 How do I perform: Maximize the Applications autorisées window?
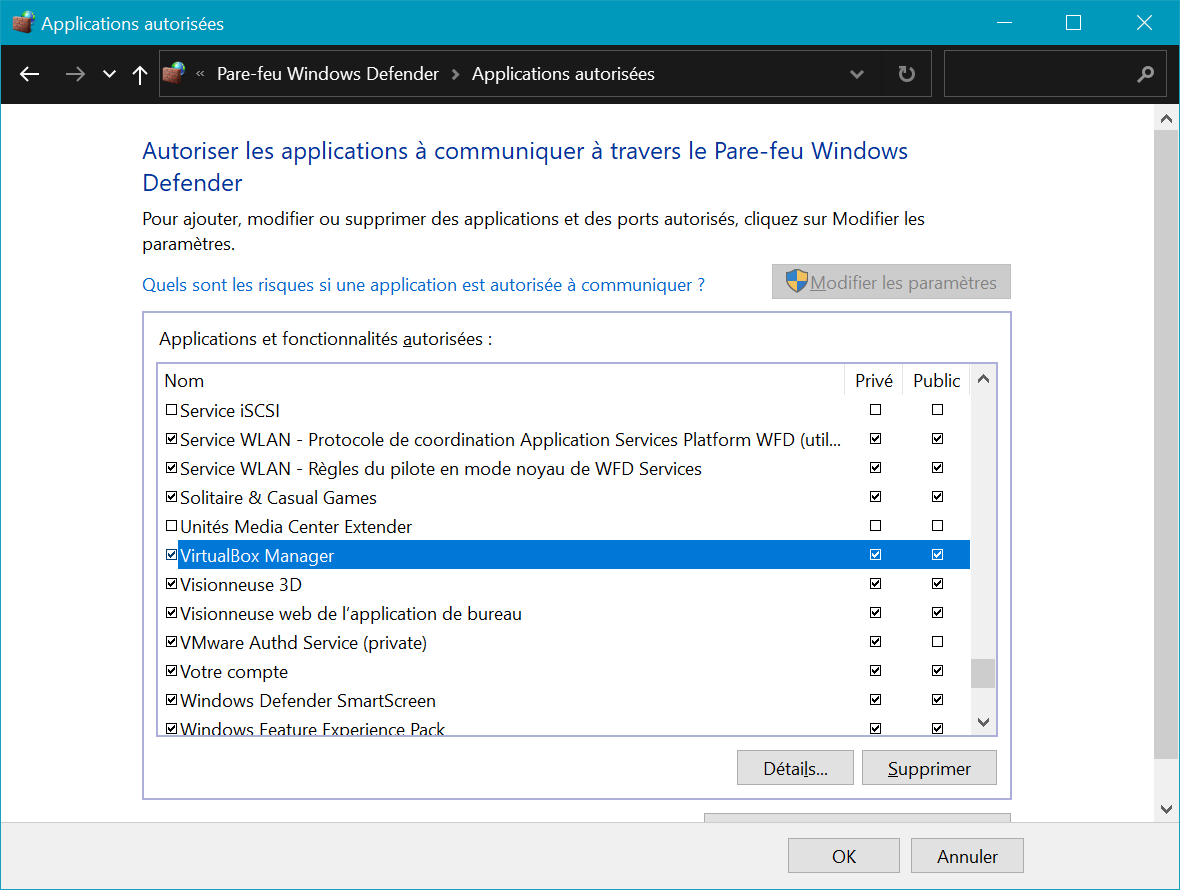pyautogui.click(x=1073, y=23)
